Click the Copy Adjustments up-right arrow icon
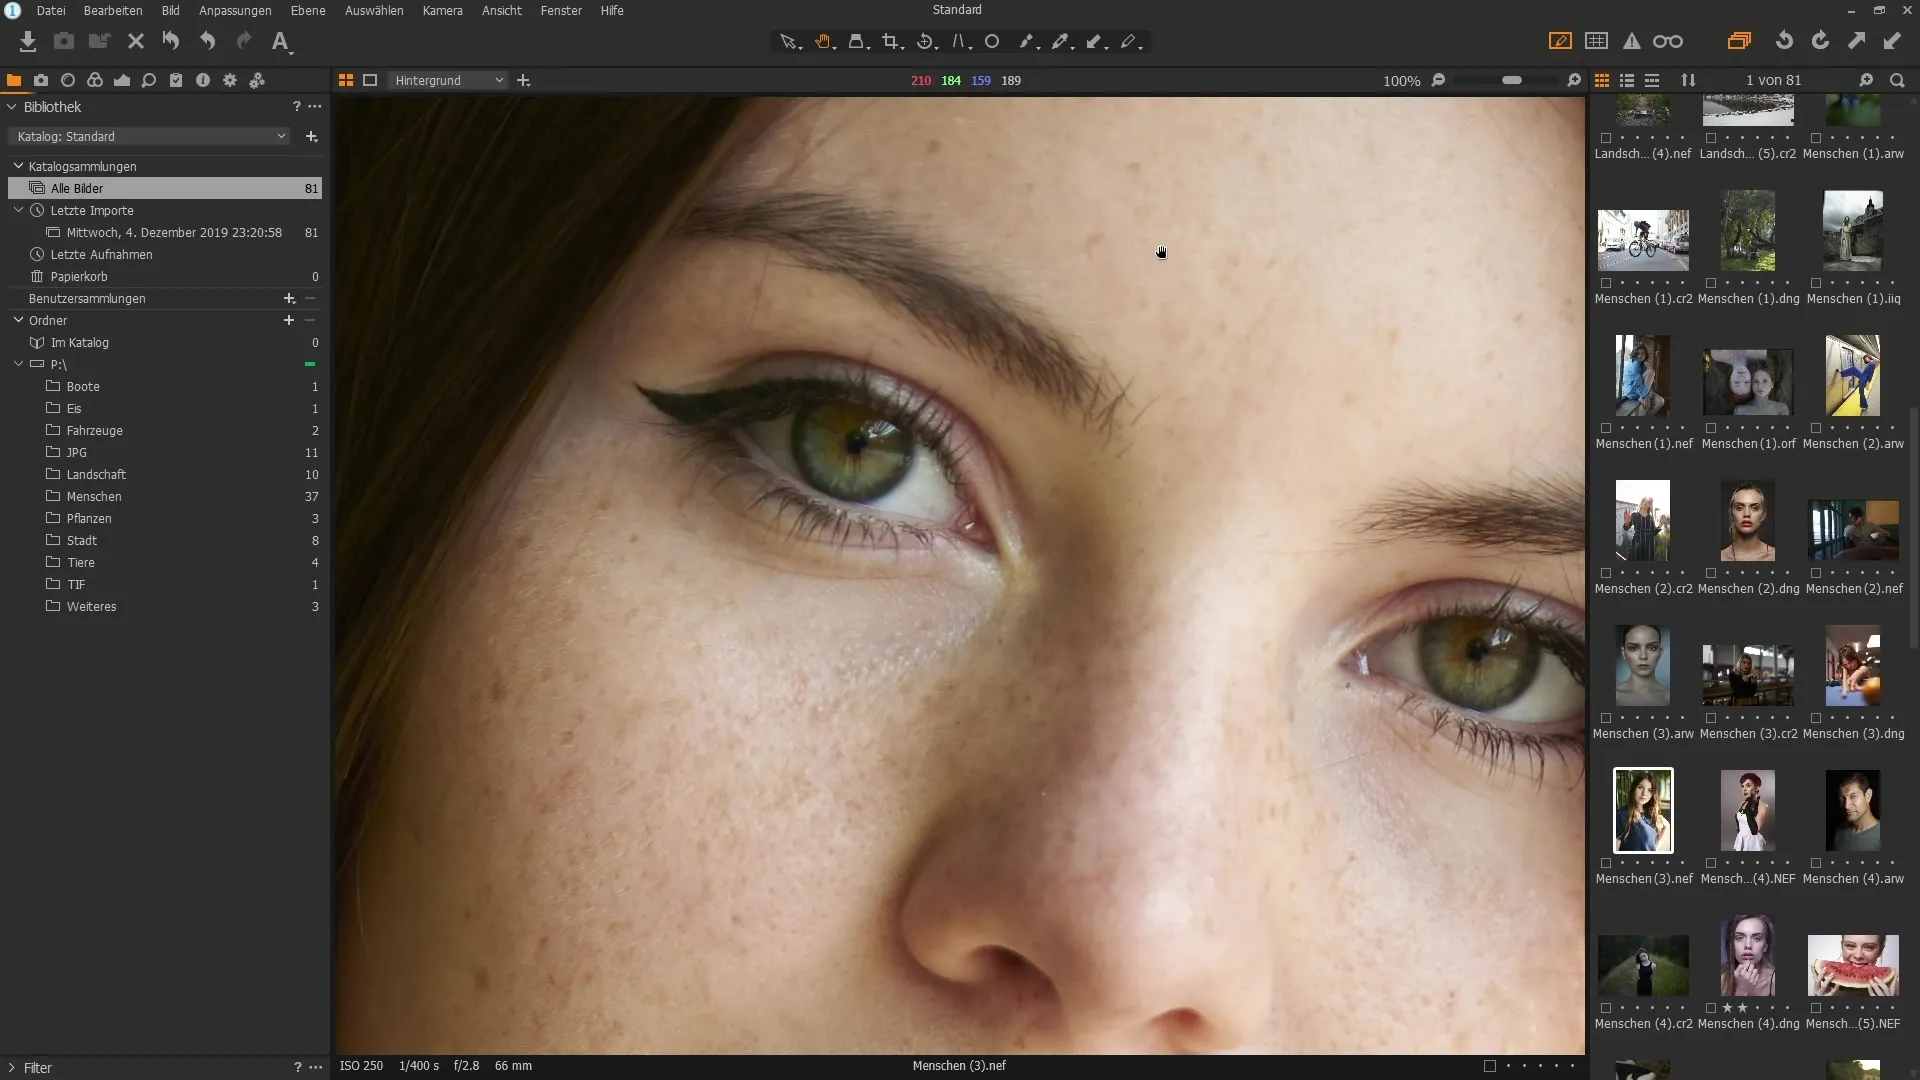Screen dimensions: 1920x1080 click(1856, 41)
